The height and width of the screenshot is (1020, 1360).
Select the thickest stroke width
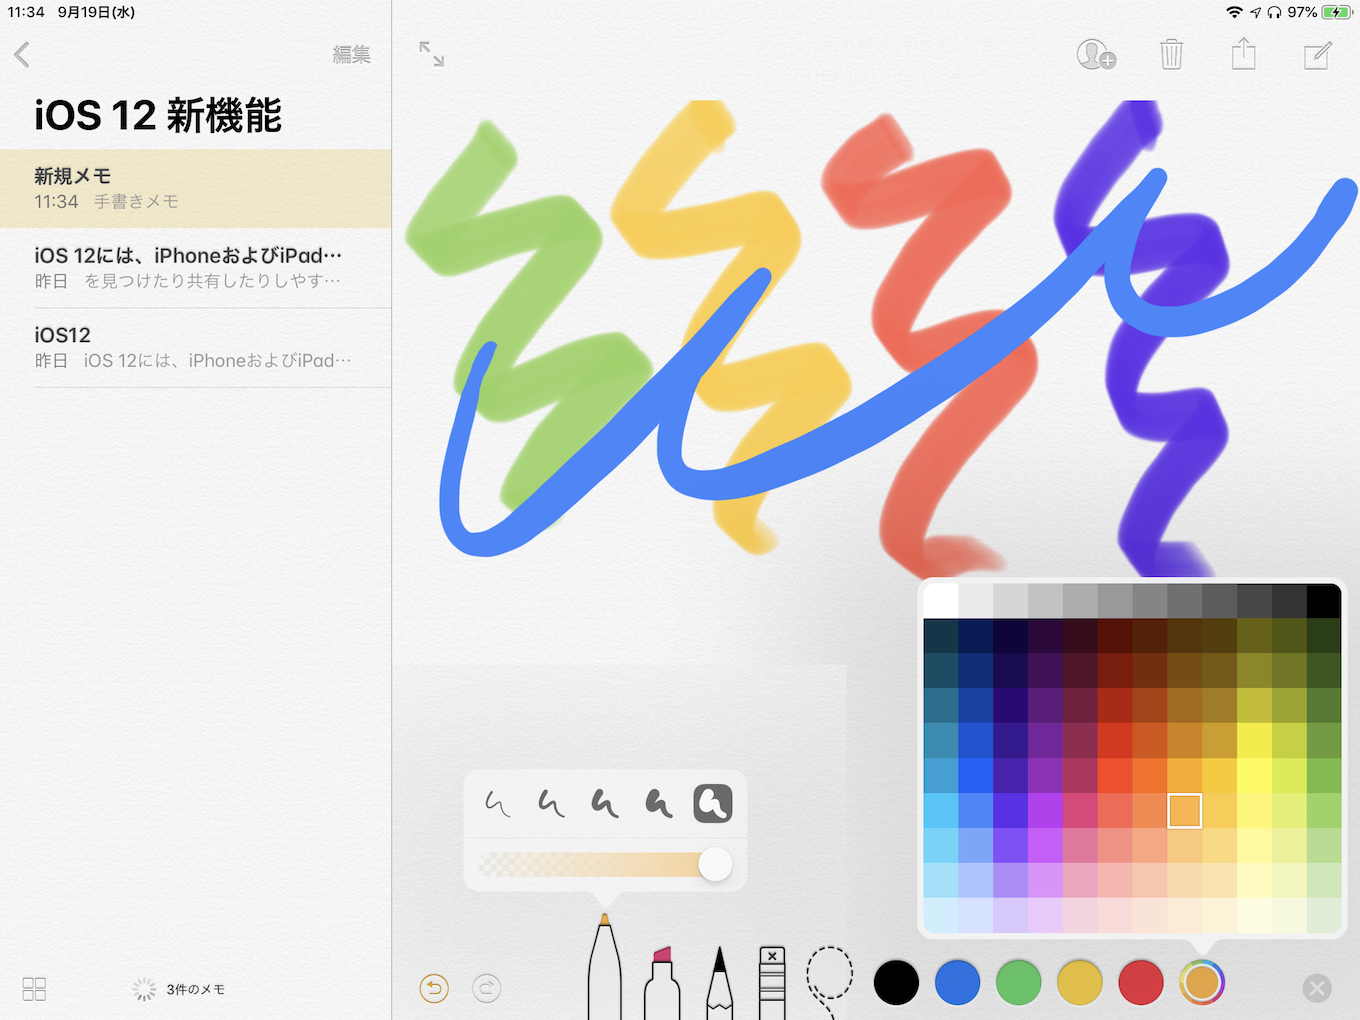click(713, 803)
